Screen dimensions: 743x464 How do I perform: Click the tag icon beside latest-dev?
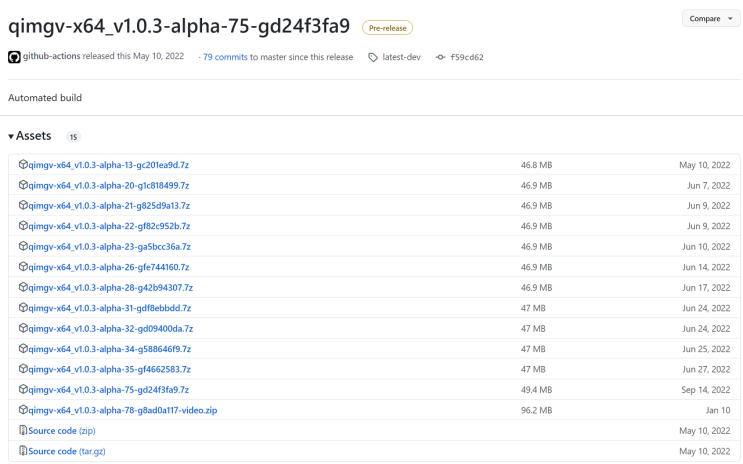(373, 57)
